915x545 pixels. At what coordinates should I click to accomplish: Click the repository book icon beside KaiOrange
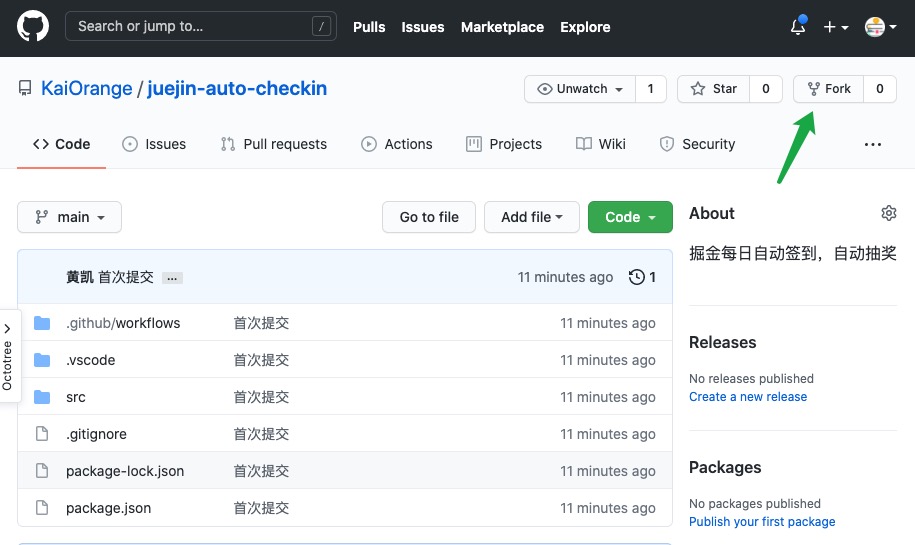point(25,88)
